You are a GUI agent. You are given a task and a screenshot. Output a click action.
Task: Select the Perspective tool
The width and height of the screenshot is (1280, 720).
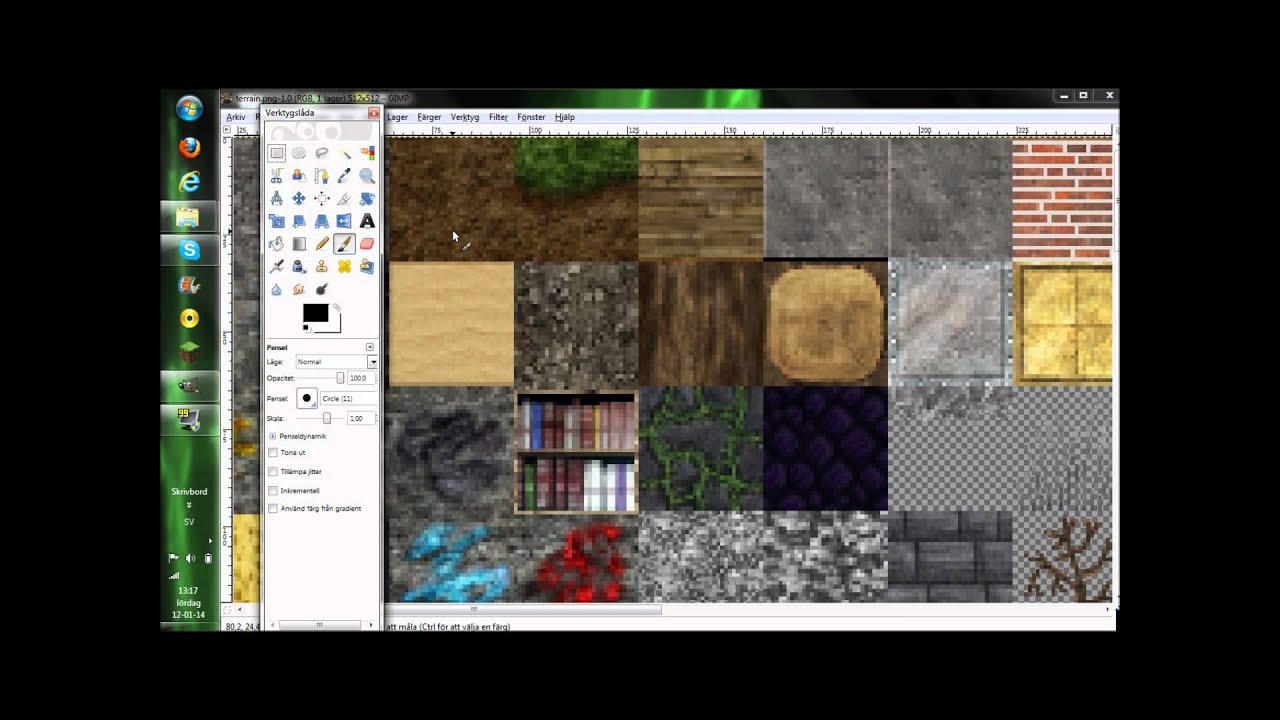[322, 221]
